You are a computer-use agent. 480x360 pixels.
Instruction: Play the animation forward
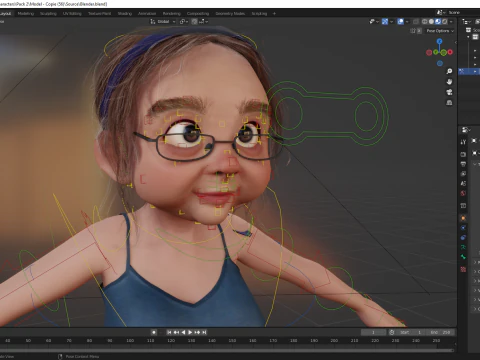(190, 332)
